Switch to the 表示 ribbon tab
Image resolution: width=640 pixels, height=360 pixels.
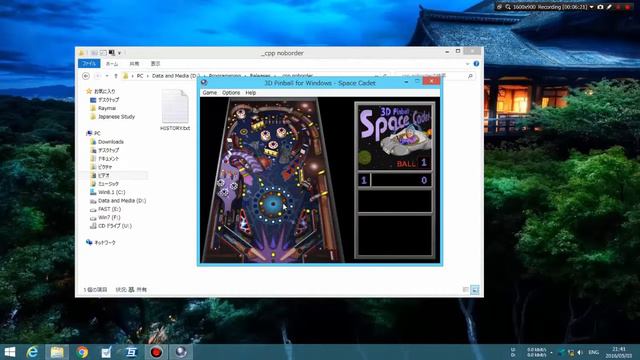pos(156,64)
